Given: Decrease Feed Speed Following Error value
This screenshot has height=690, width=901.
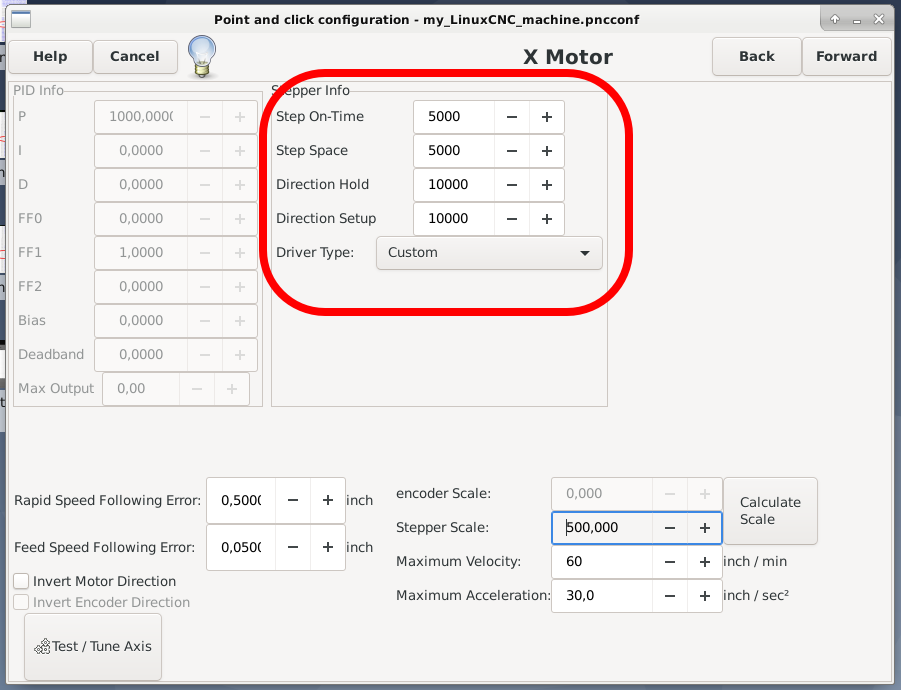Looking at the screenshot, I should tap(293, 547).
